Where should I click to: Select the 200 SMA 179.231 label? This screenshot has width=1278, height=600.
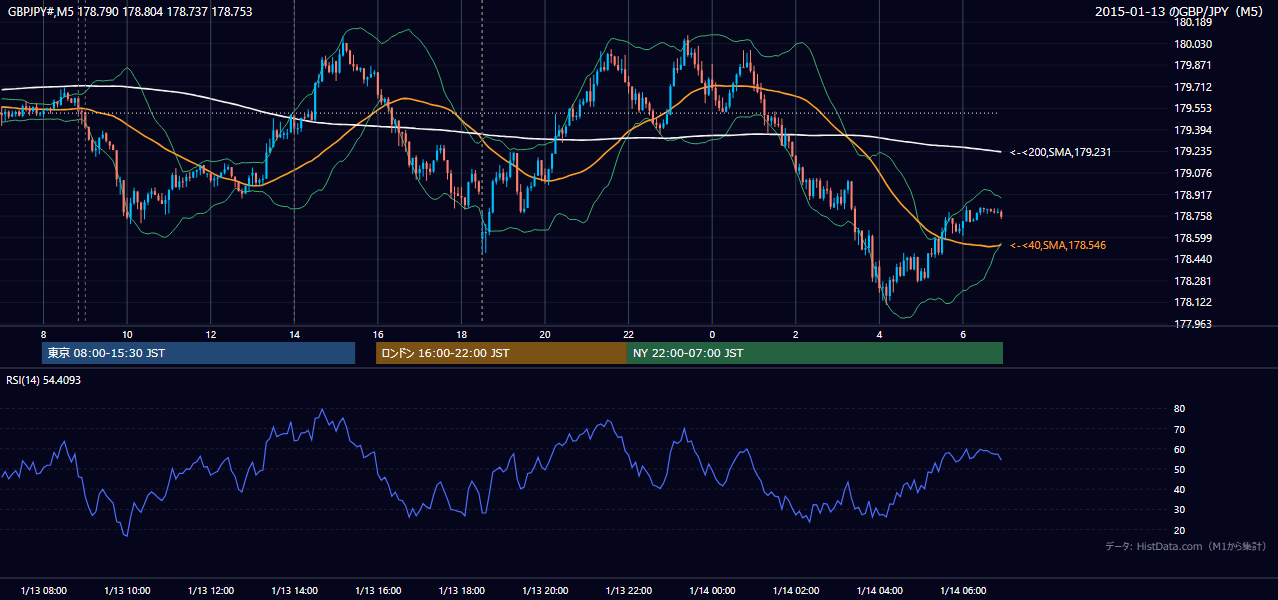pos(1061,152)
